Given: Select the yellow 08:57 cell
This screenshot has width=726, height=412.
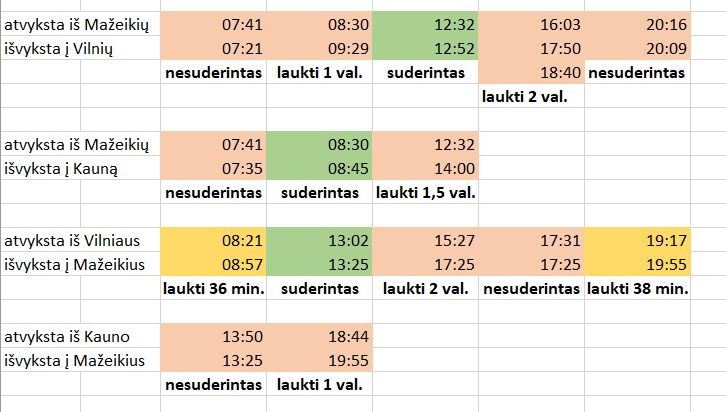Looking at the screenshot, I should click(x=213, y=265).
